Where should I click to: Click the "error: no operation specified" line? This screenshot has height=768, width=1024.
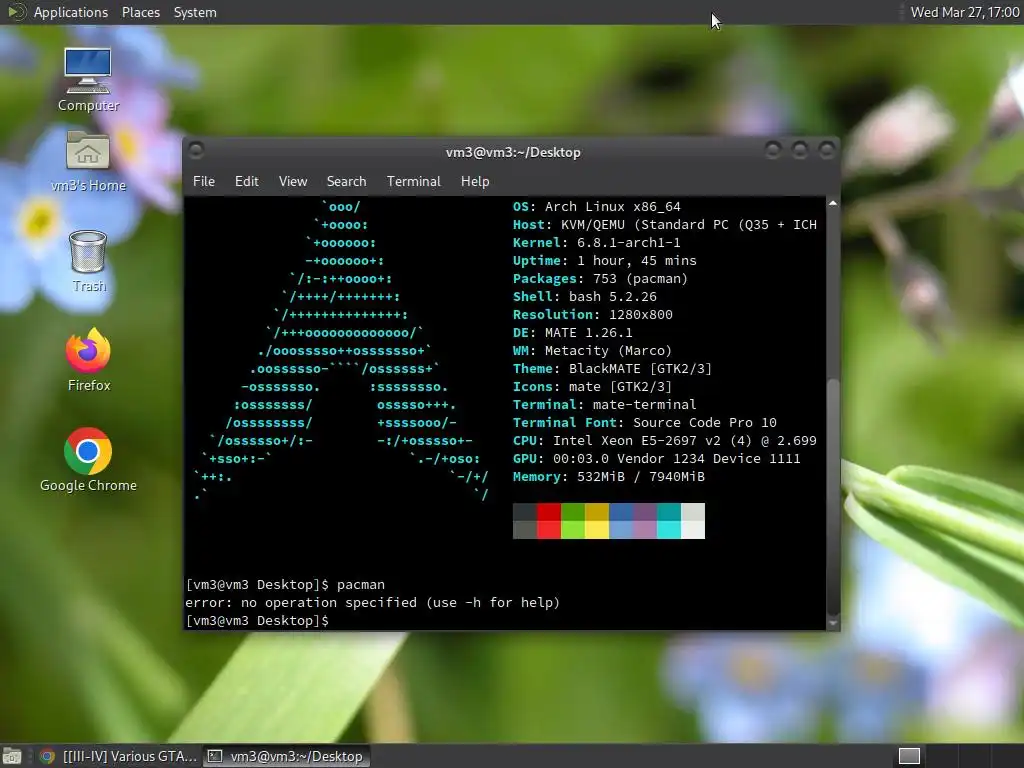[372, 602]
